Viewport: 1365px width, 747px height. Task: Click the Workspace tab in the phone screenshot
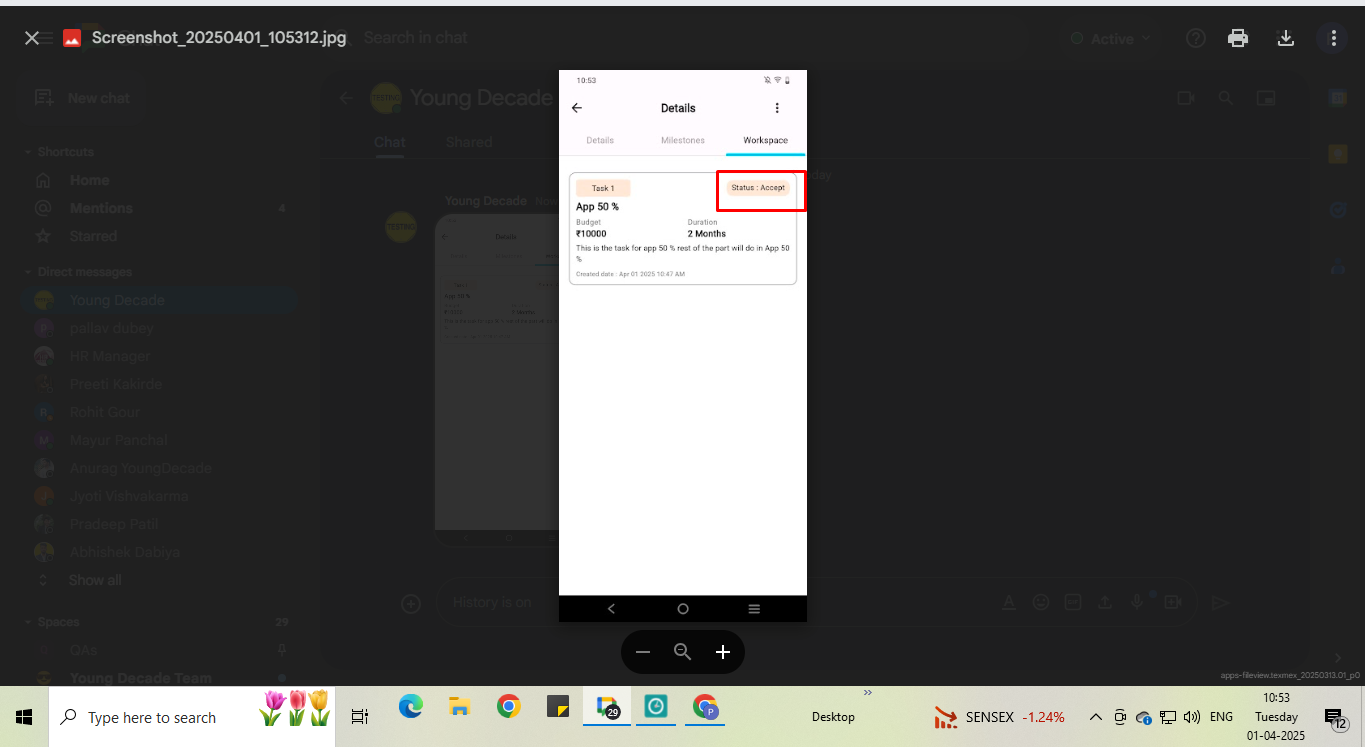point(765,140)
